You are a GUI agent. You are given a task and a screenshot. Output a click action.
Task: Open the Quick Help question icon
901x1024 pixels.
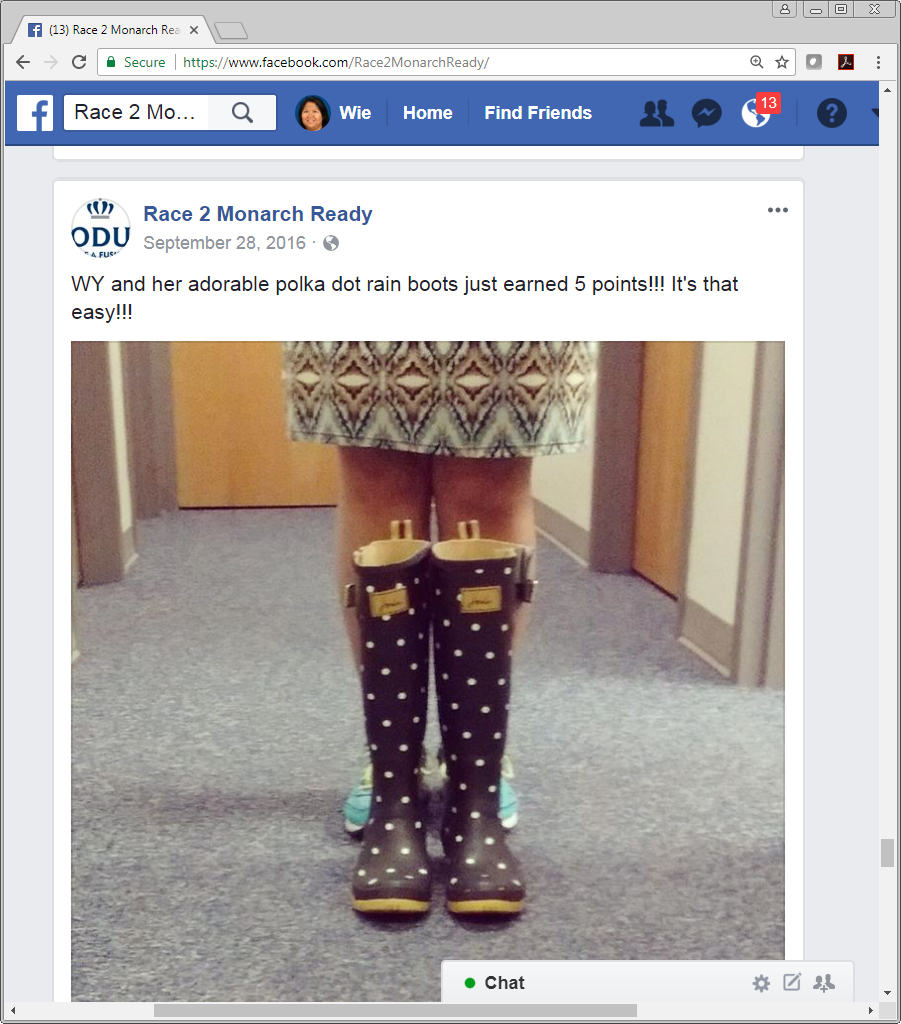(832, 113)
